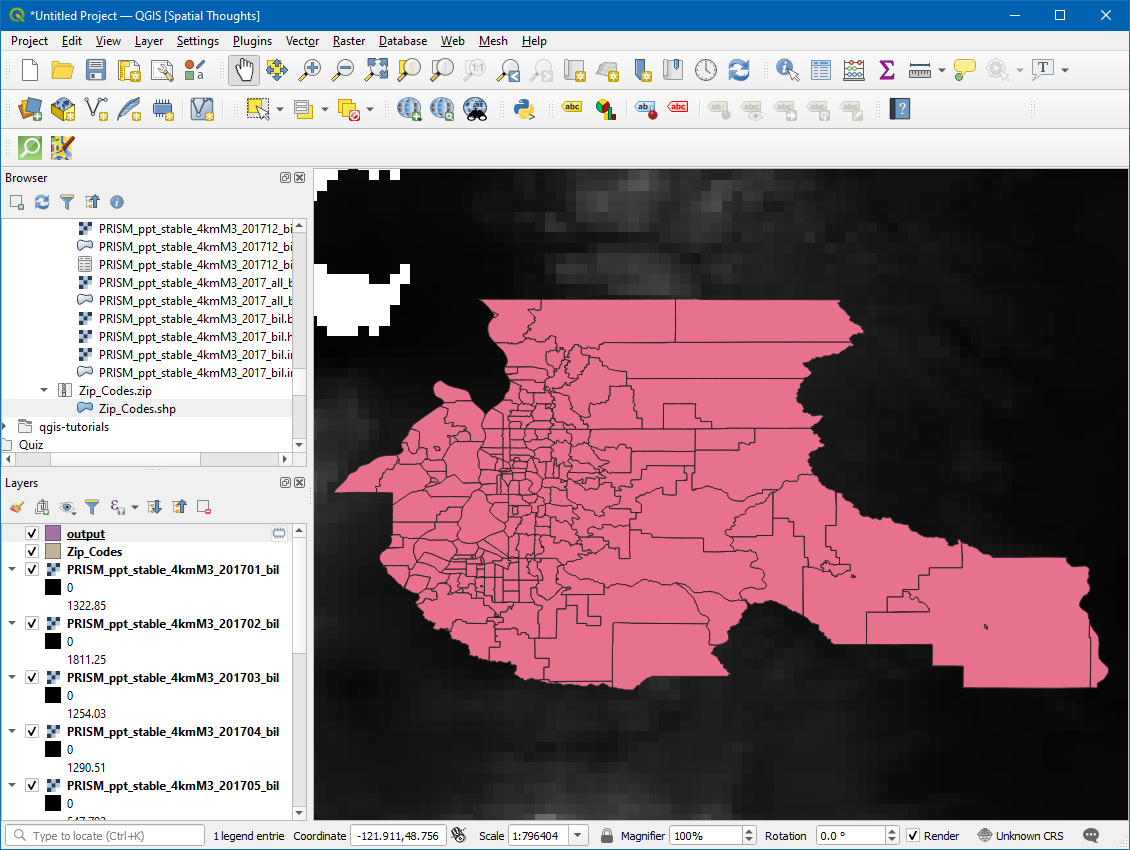1130x850 pixels.
Task: Click the Zoom In magnifier tool
Action: pos(311,70)
